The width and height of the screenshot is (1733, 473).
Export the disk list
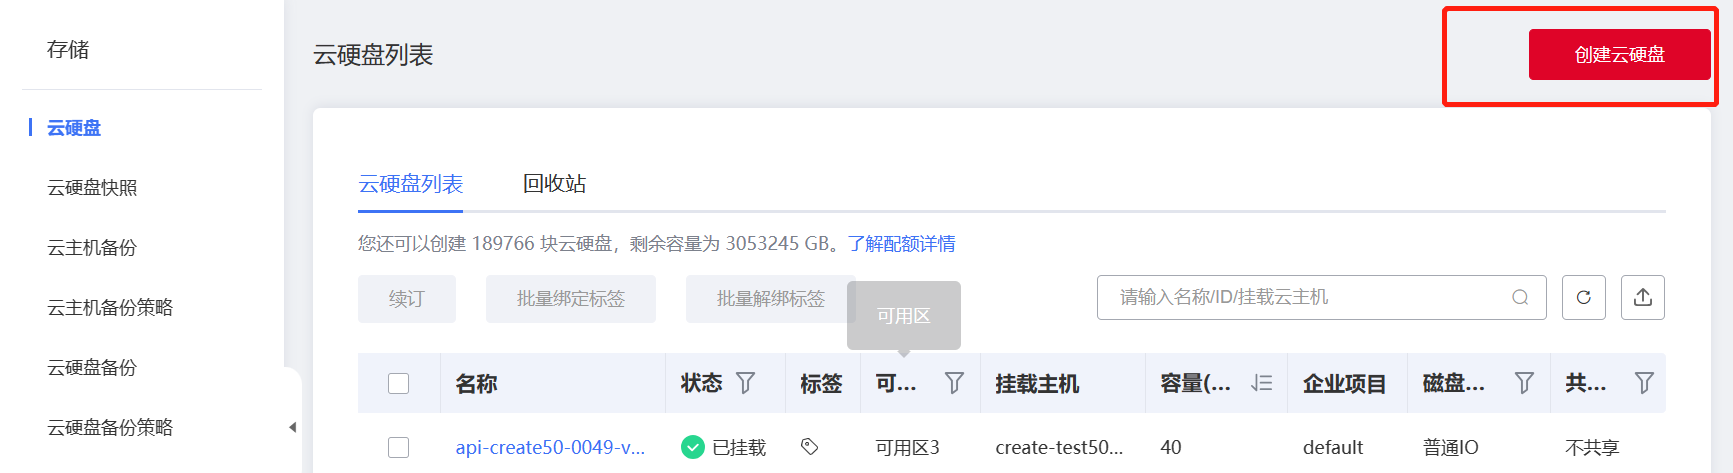point(1643,297)
